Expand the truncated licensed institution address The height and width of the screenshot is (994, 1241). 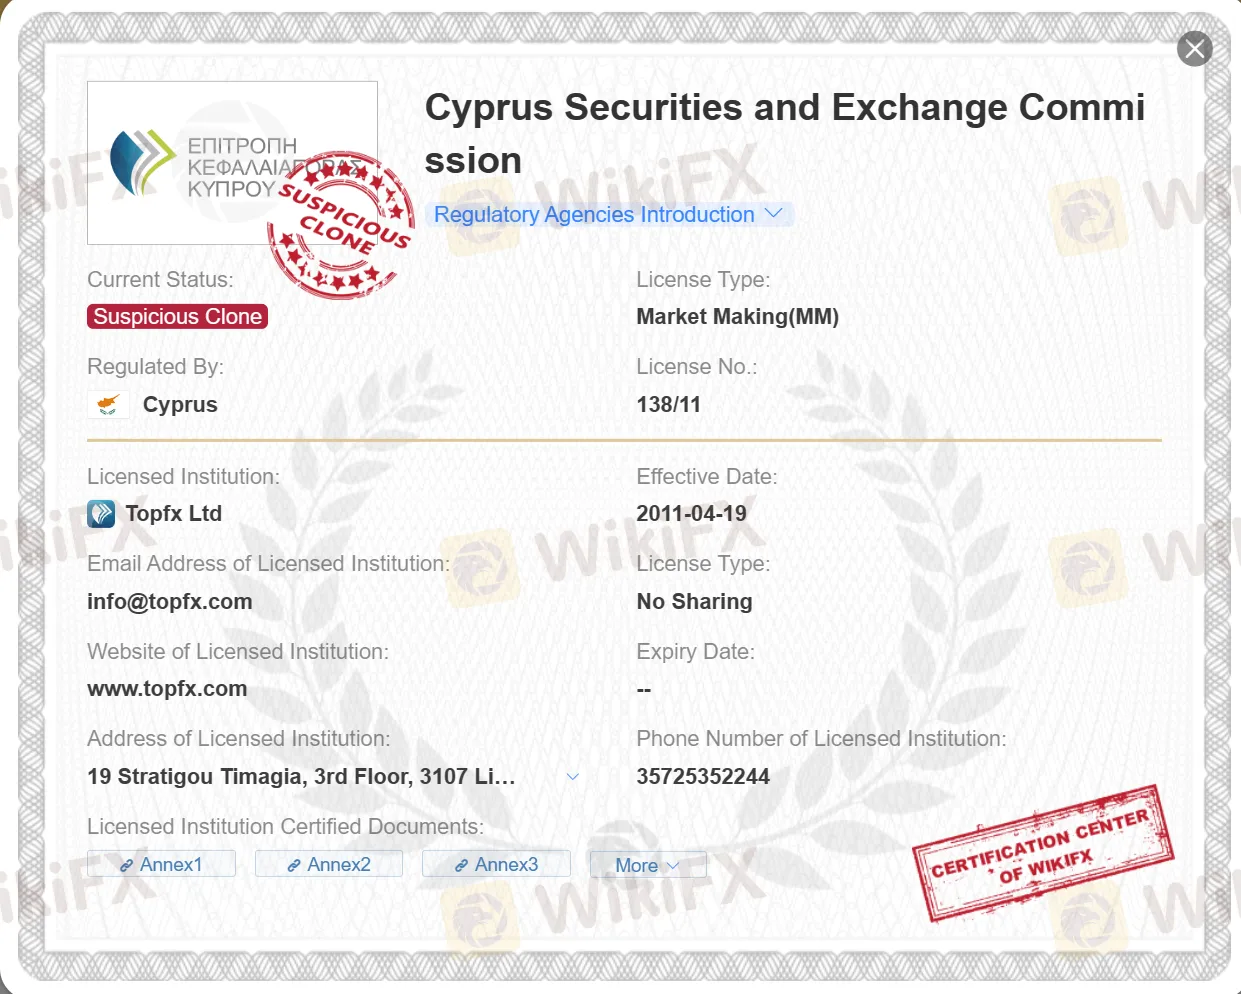pyautogui.click(x=572, y=775)
